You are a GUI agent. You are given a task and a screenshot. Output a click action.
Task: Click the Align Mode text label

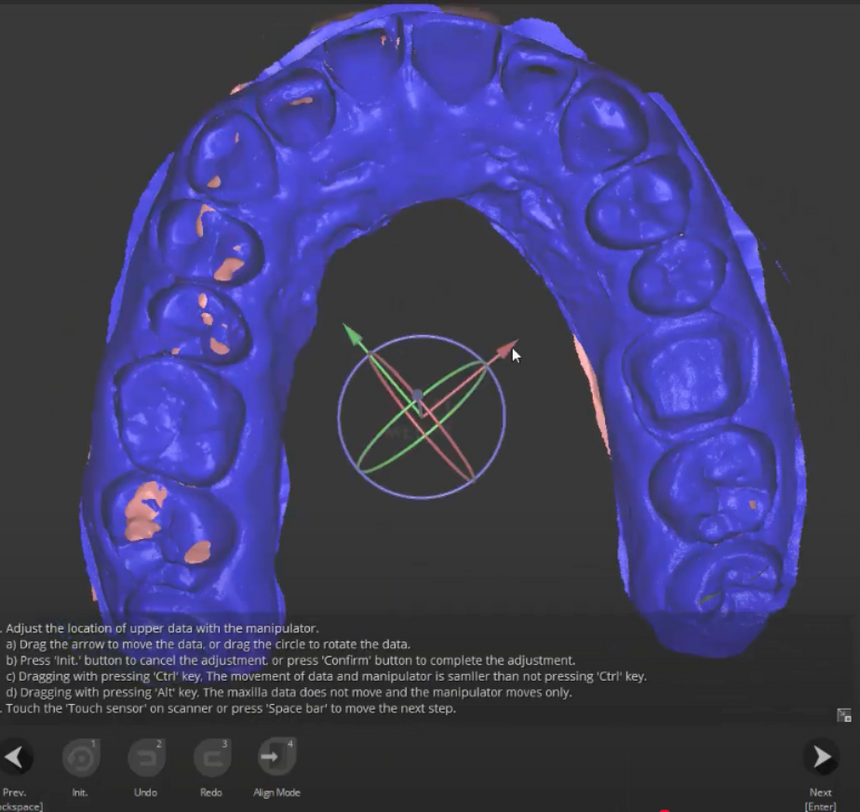coord(276,792)
